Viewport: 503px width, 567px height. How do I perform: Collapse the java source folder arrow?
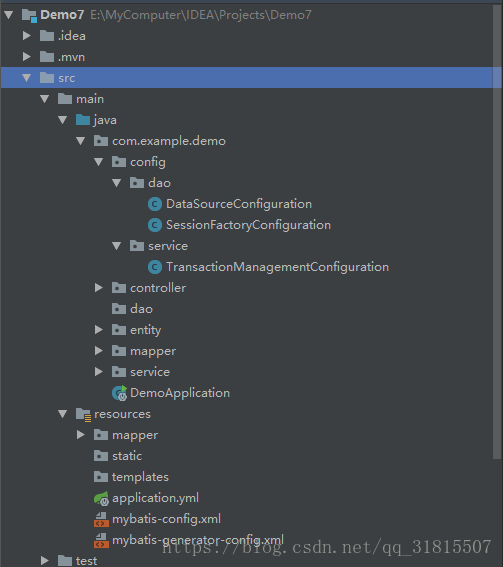tap(63, 120)
